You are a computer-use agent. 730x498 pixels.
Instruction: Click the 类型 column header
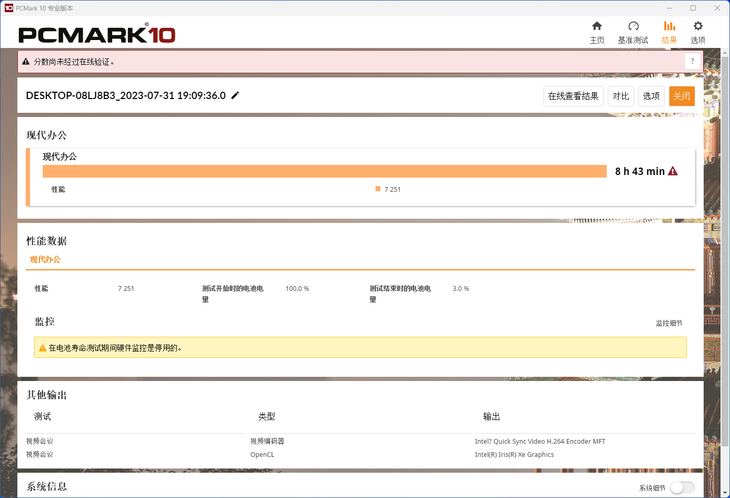pyautogui.click(x=267, y=416)
